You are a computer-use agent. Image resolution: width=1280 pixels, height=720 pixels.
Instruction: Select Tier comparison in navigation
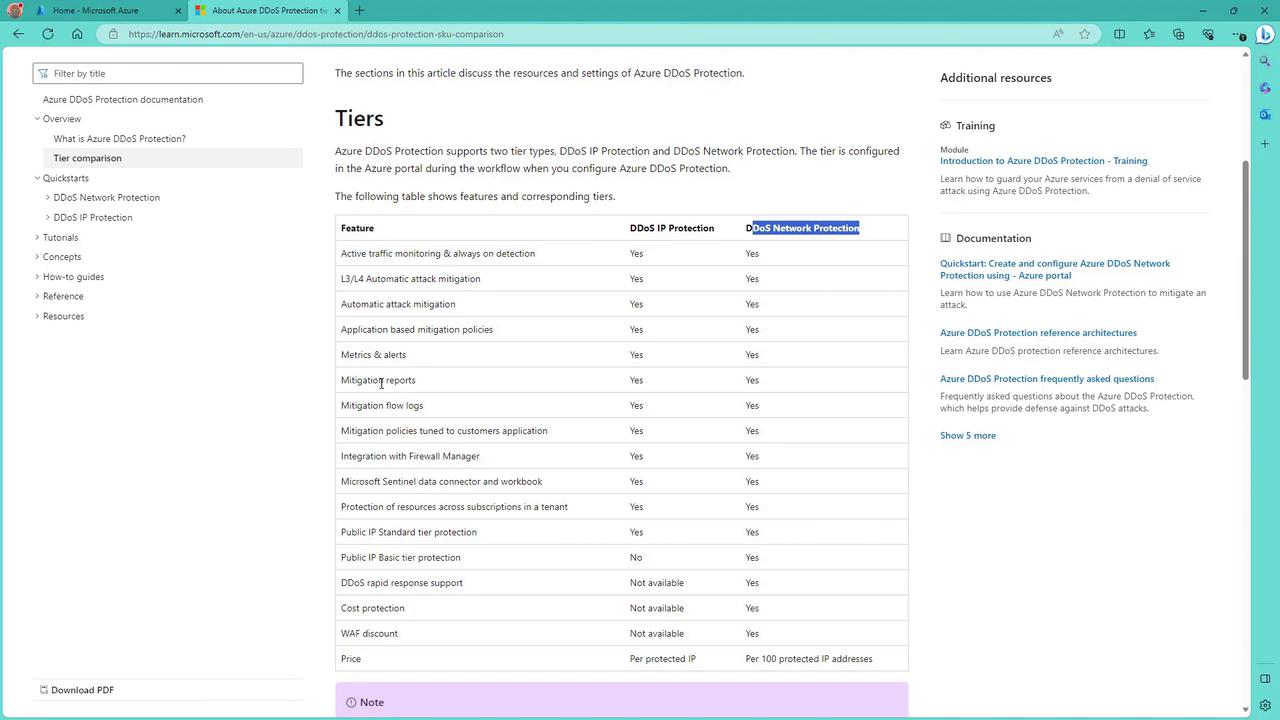88,158
